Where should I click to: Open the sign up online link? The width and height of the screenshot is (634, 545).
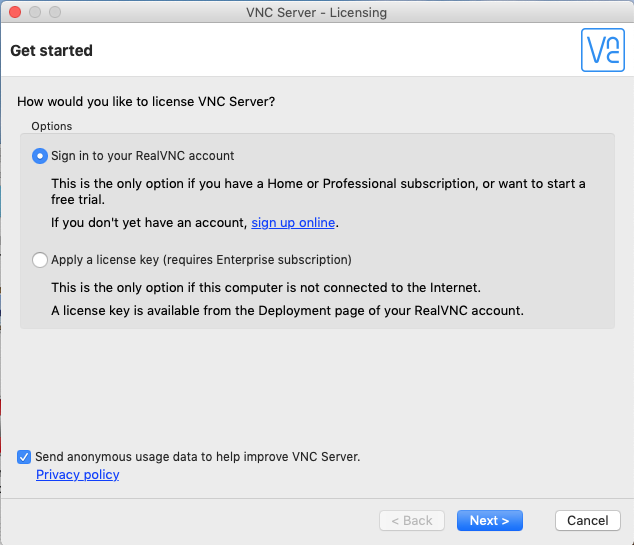pos(293,222)
